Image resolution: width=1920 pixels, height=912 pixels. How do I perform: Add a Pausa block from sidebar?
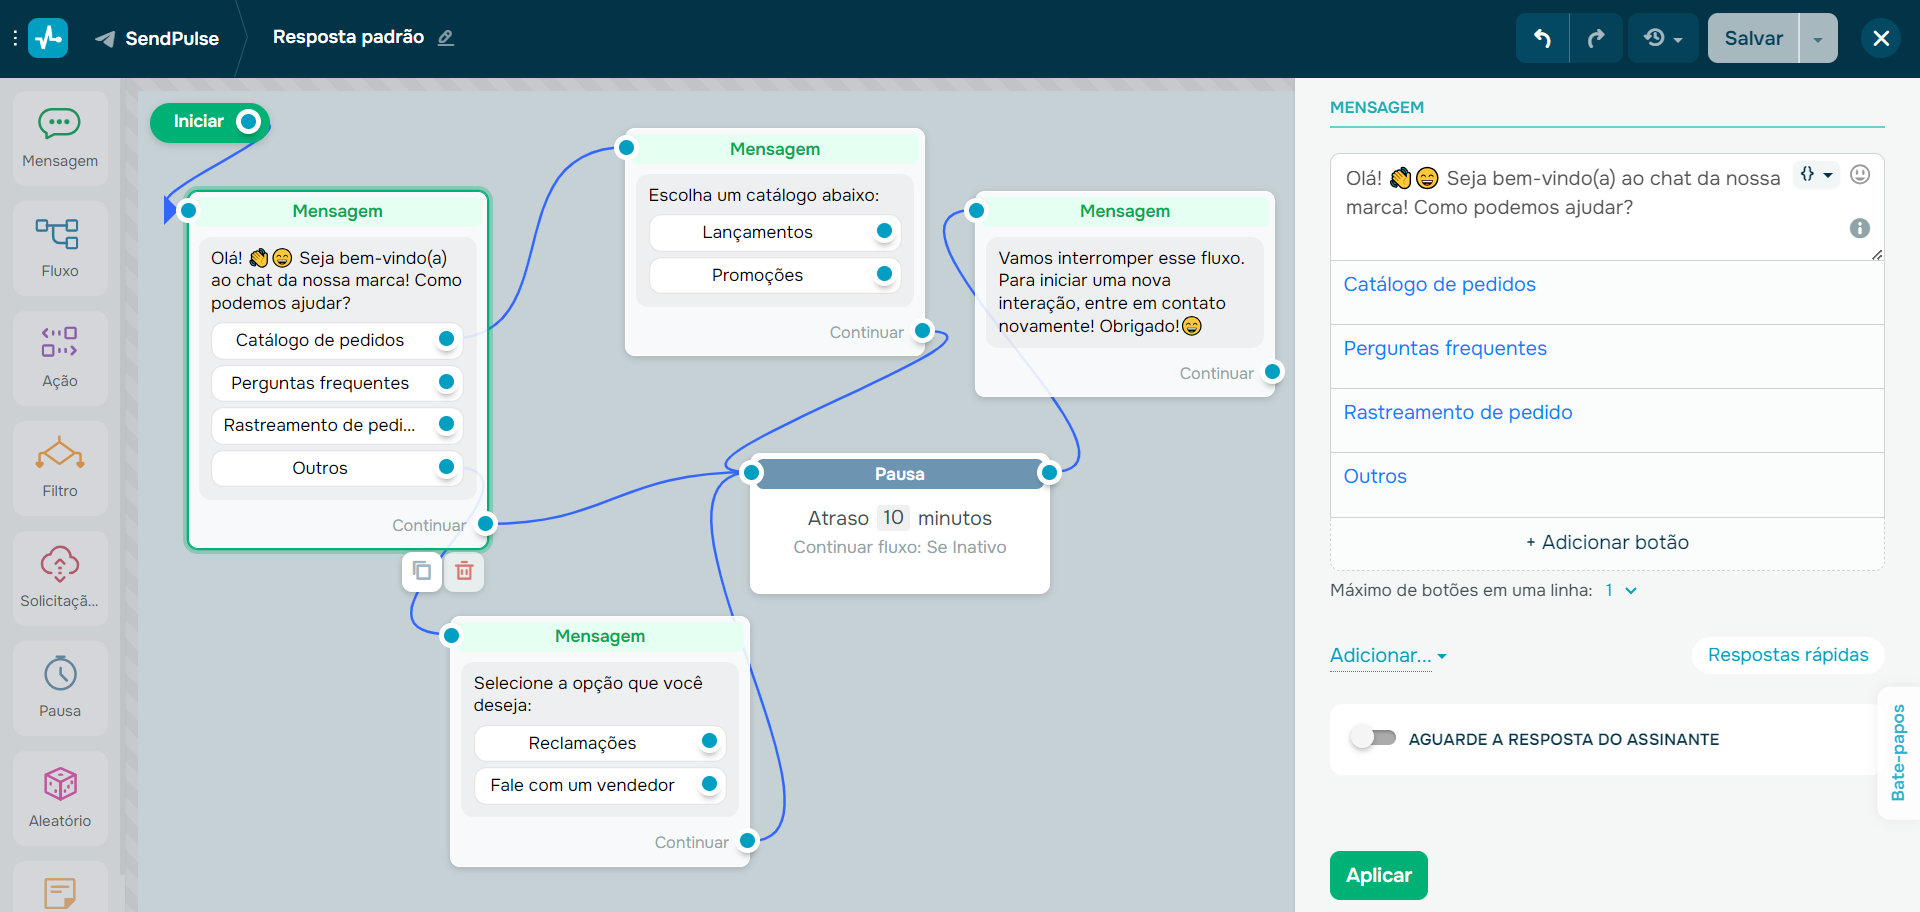[x=60, y=688]
